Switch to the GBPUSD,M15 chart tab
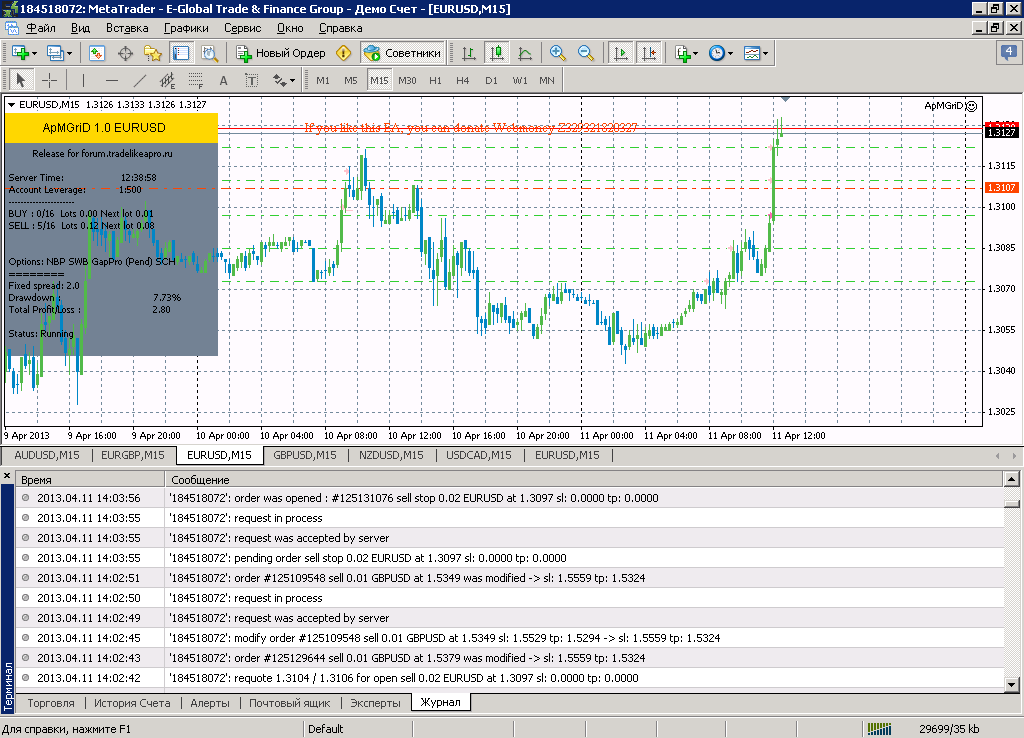This screenshot has height=738, width=1024. pyautogui.click(x=305, y=455)
